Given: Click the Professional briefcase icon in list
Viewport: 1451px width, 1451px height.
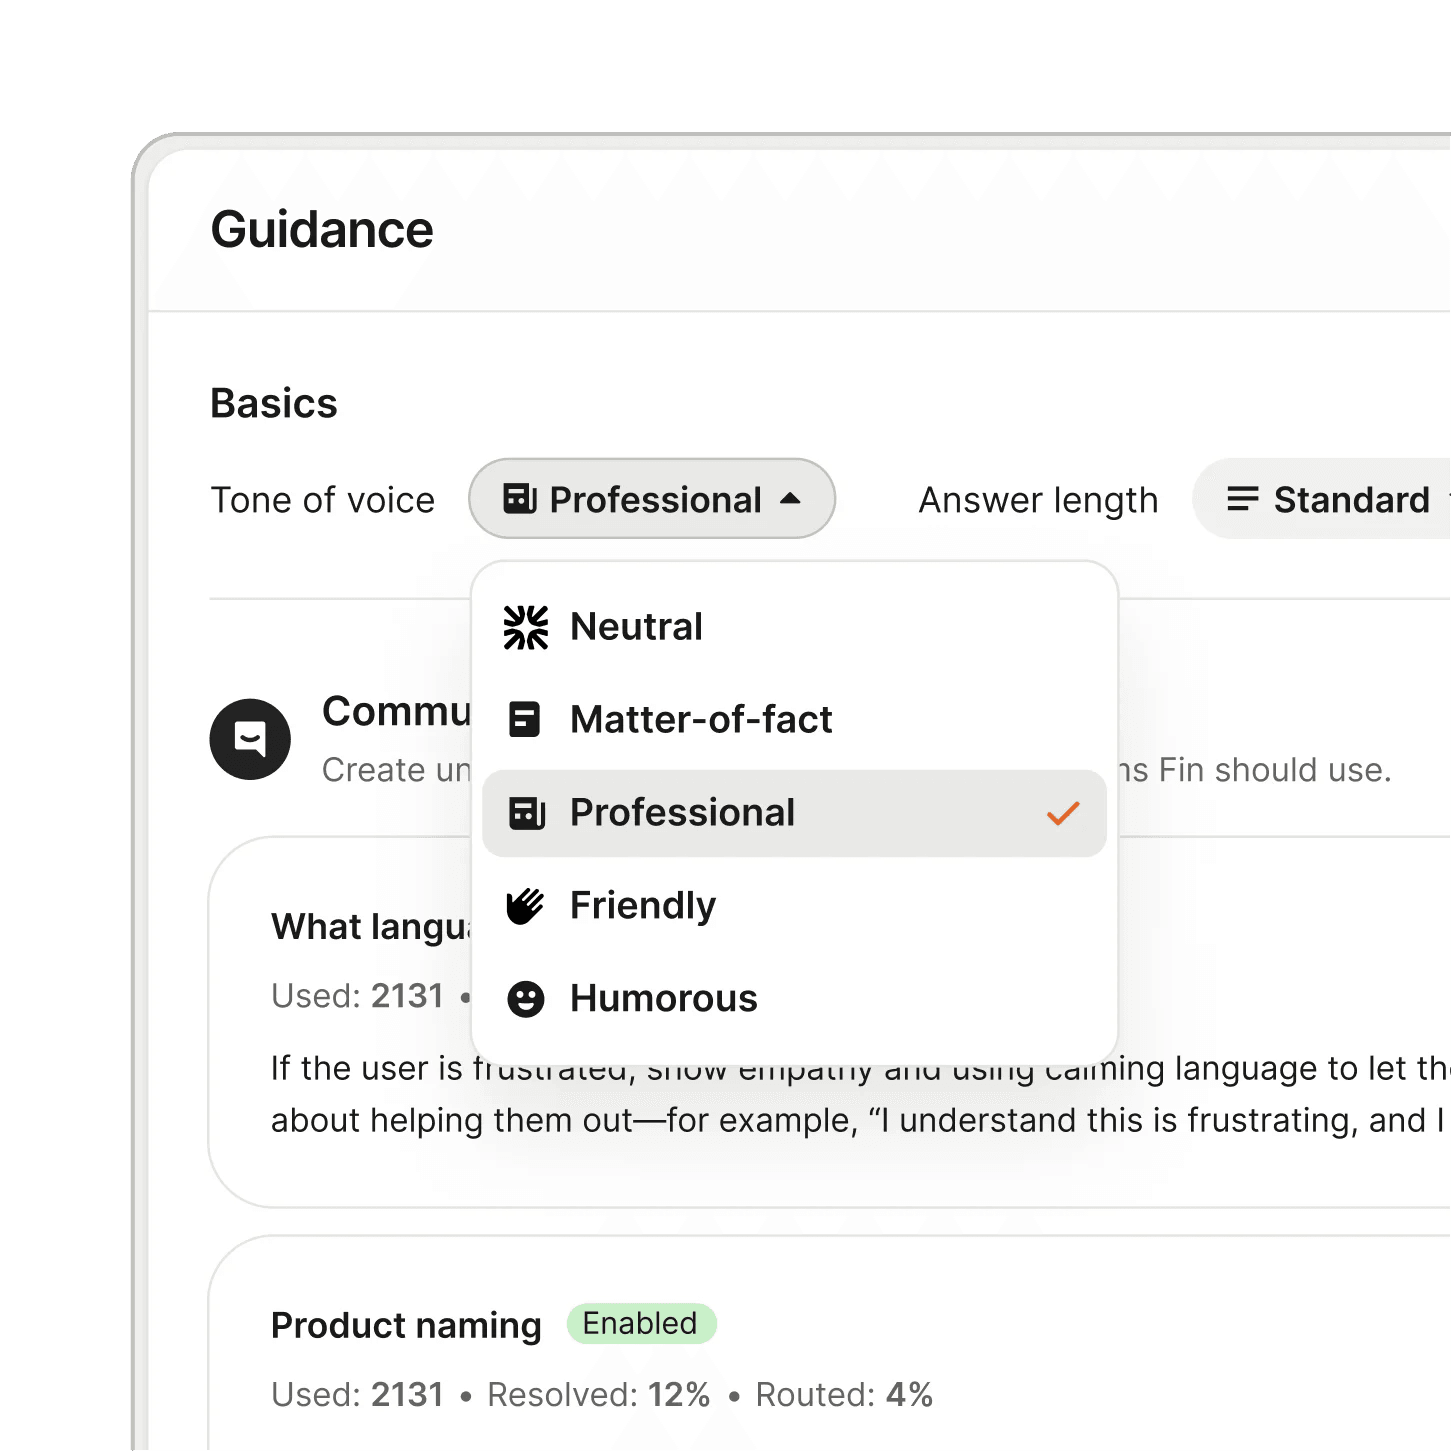Looking at the screenshot, I should coord(526,813).
